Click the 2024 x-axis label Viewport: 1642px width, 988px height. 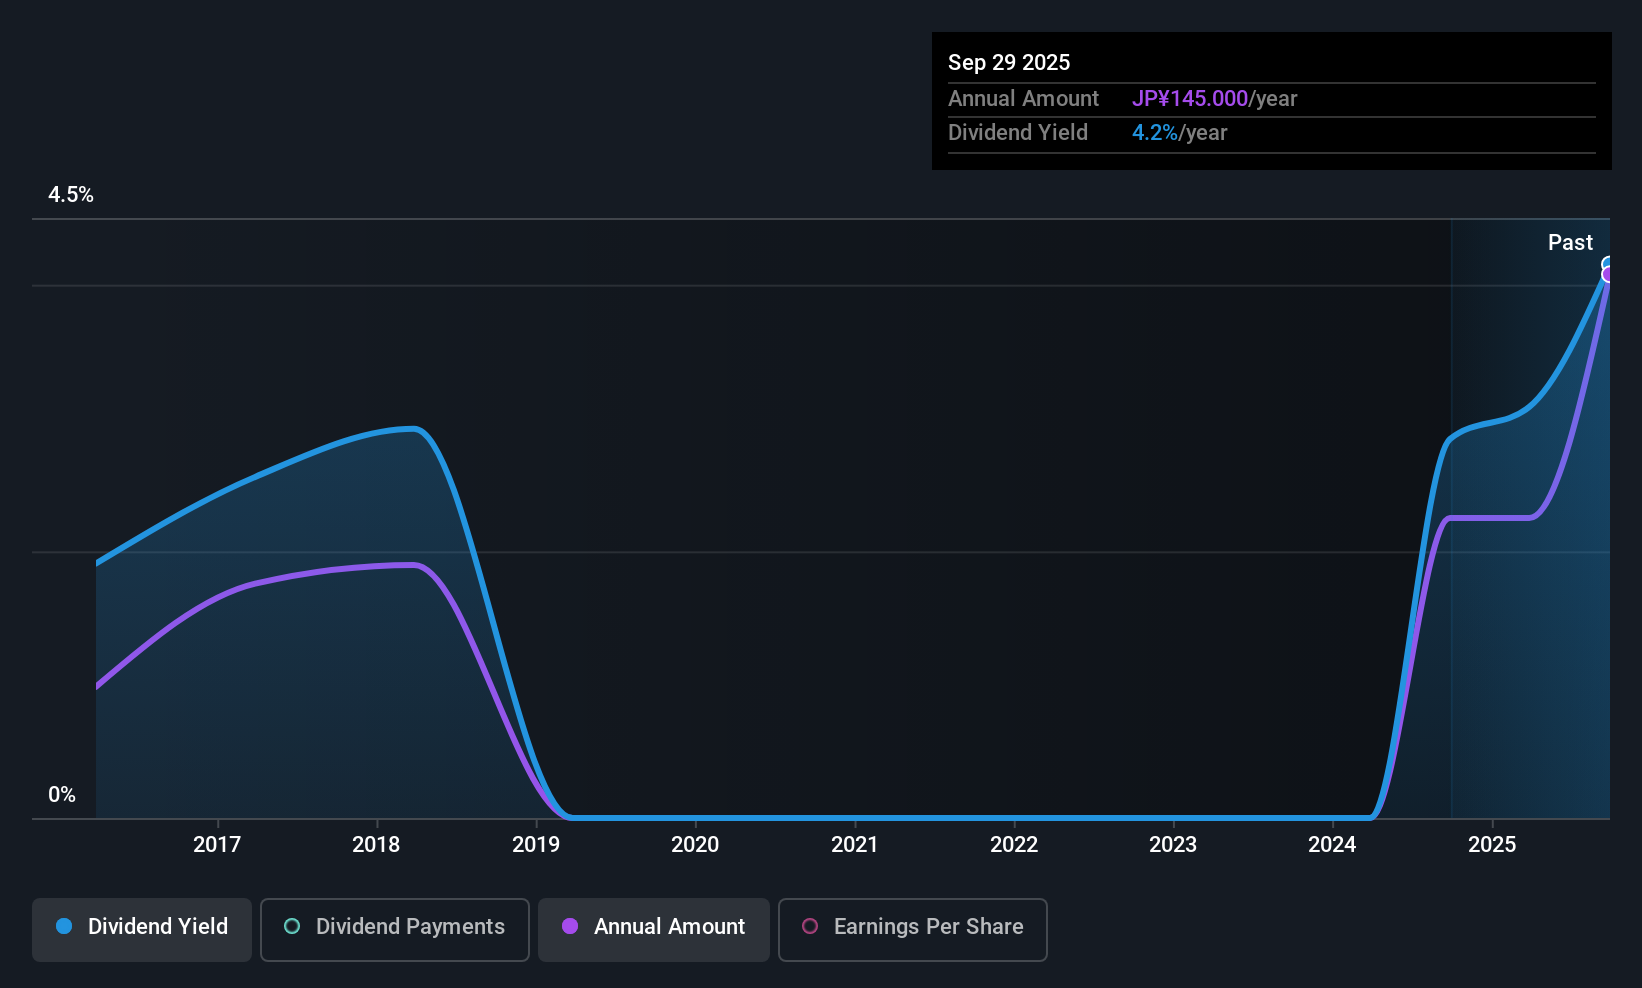tap(1332, 845)
